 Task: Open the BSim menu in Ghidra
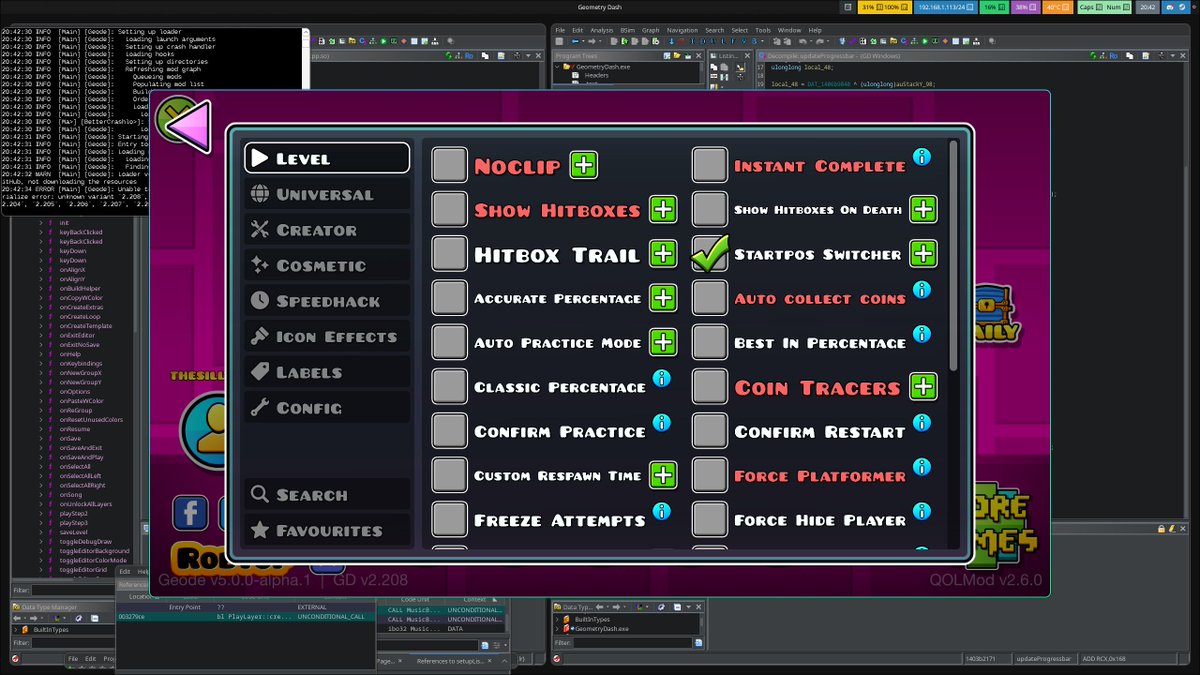pyautogui.click(x=627, y=30)
